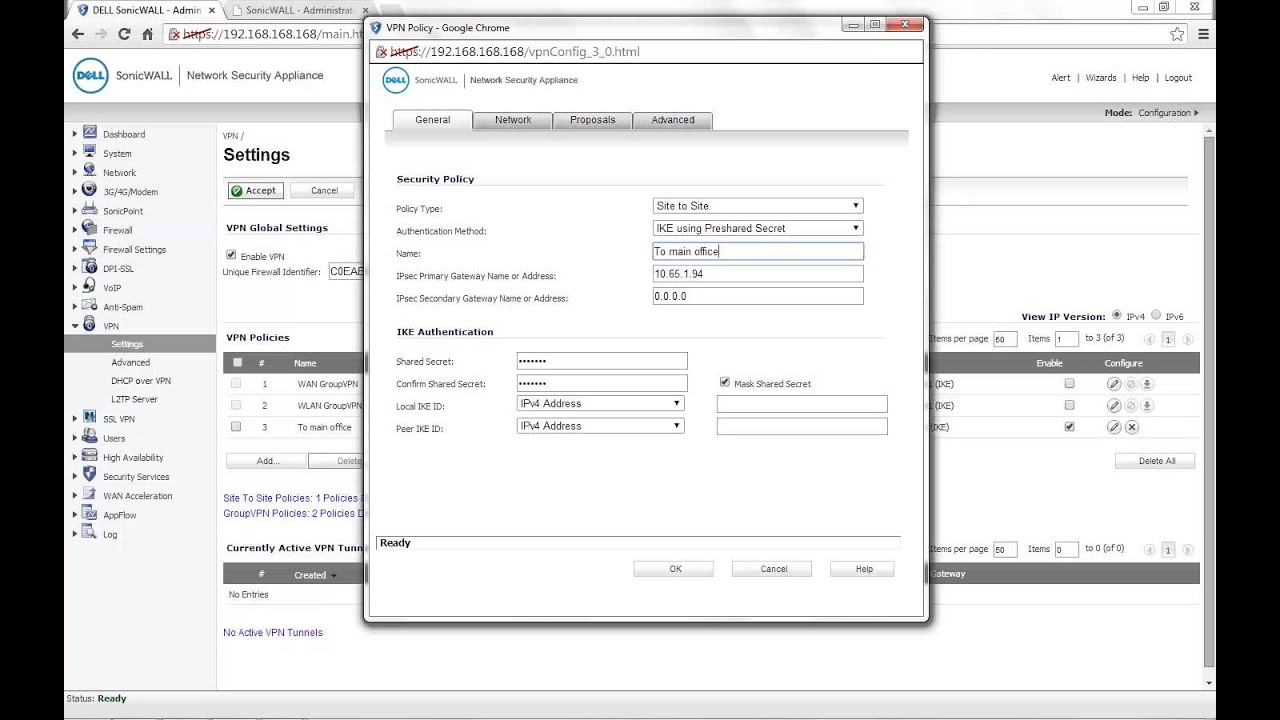Click the Firewall Settings icon
This screenshot has width=1280, height=720.
[90, 248]
